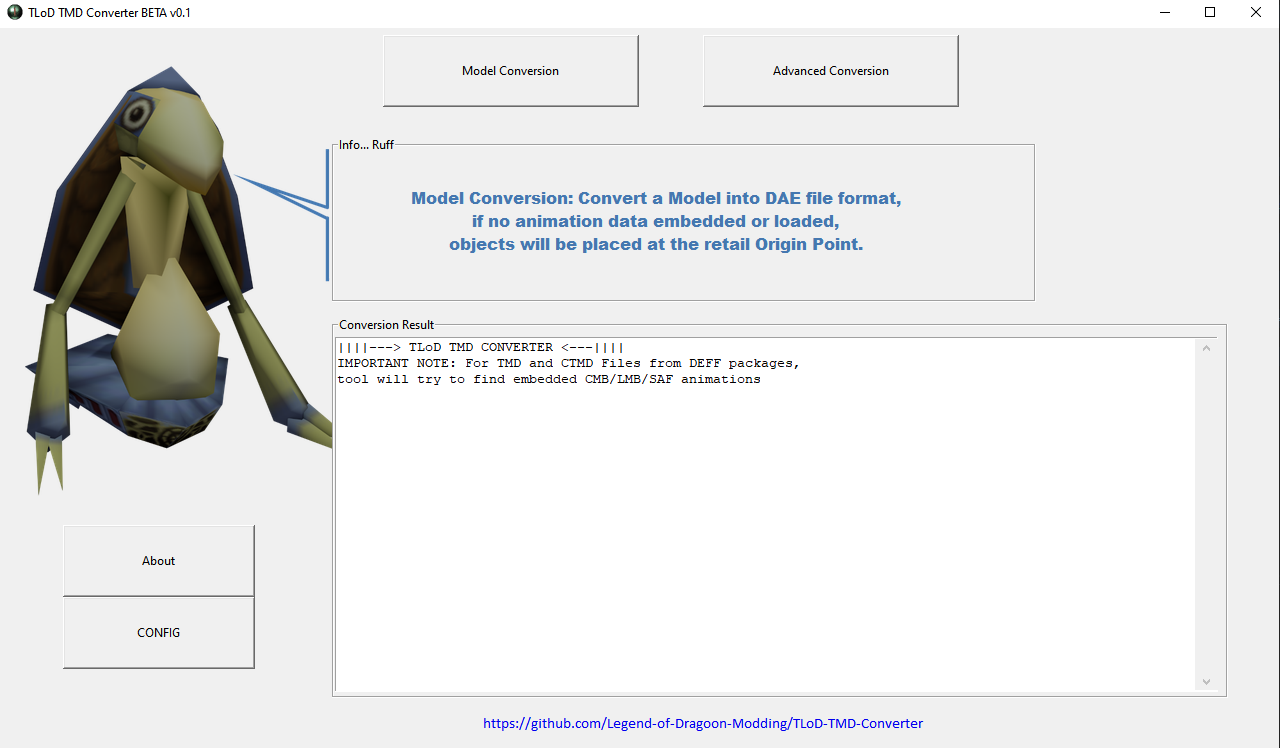Viewport: 1280px width, 748px height.
Task: Maximize the TLoD TMD Converter window
Action: [1210, 13]
